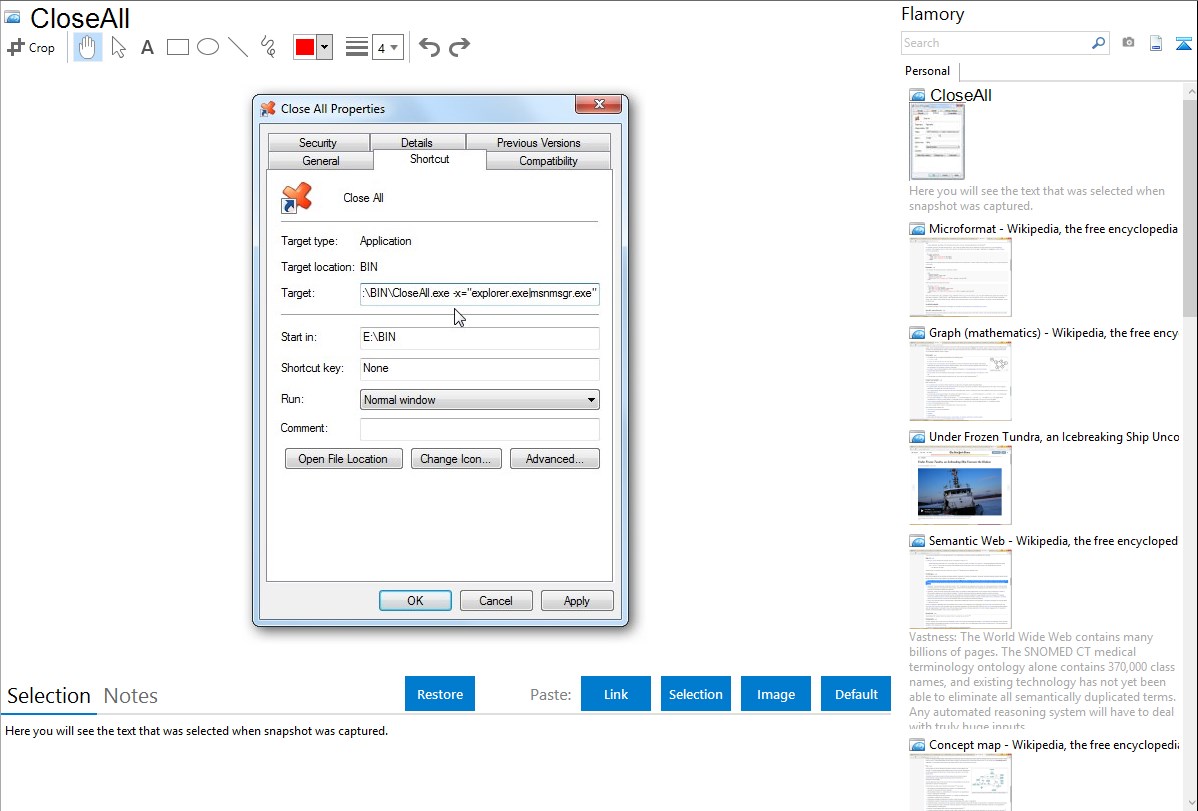Open the Details tab in Close All Properties
This screenshot has height=811, width=1198.
coord(417,143)
